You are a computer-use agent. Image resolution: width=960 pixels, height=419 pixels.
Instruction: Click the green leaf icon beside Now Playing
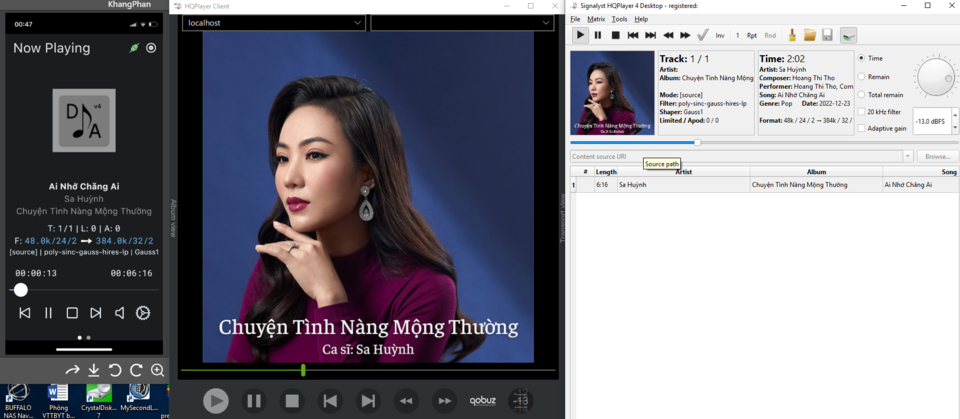click(134, 48)
